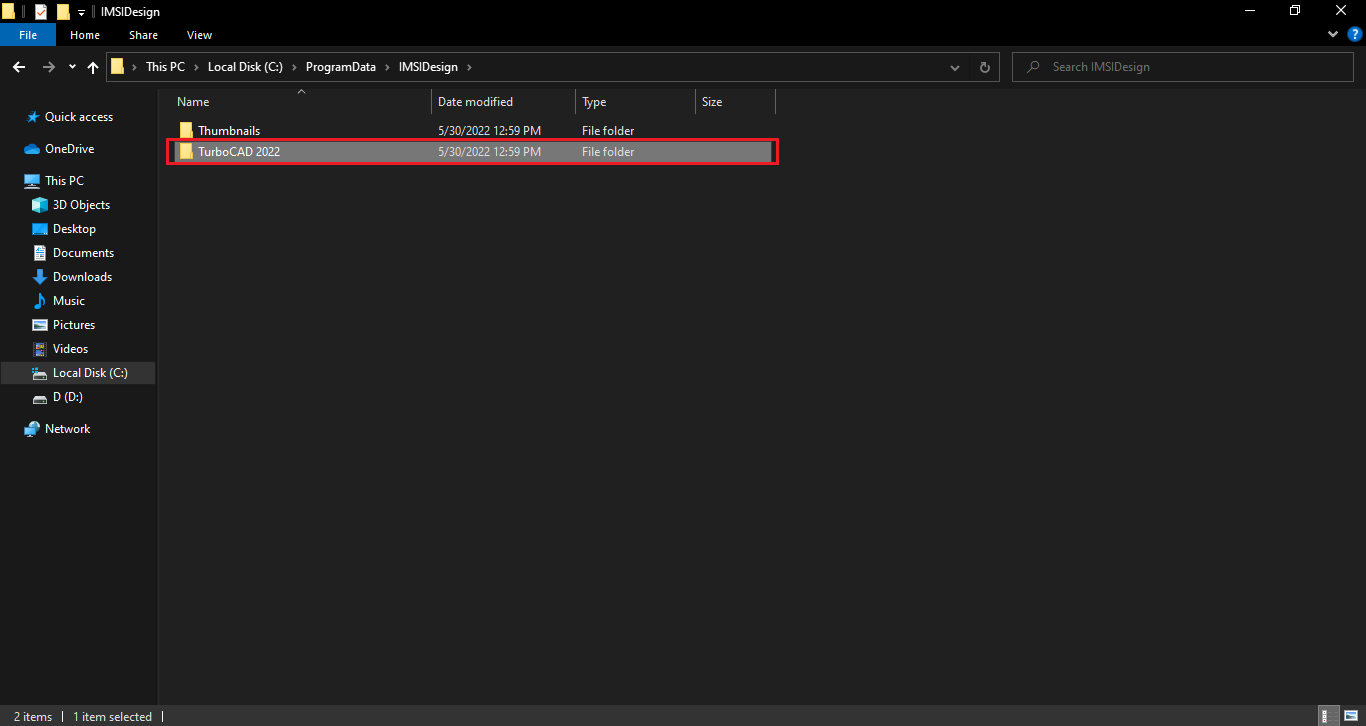Open the View ribbon tab

coord(200,35)
